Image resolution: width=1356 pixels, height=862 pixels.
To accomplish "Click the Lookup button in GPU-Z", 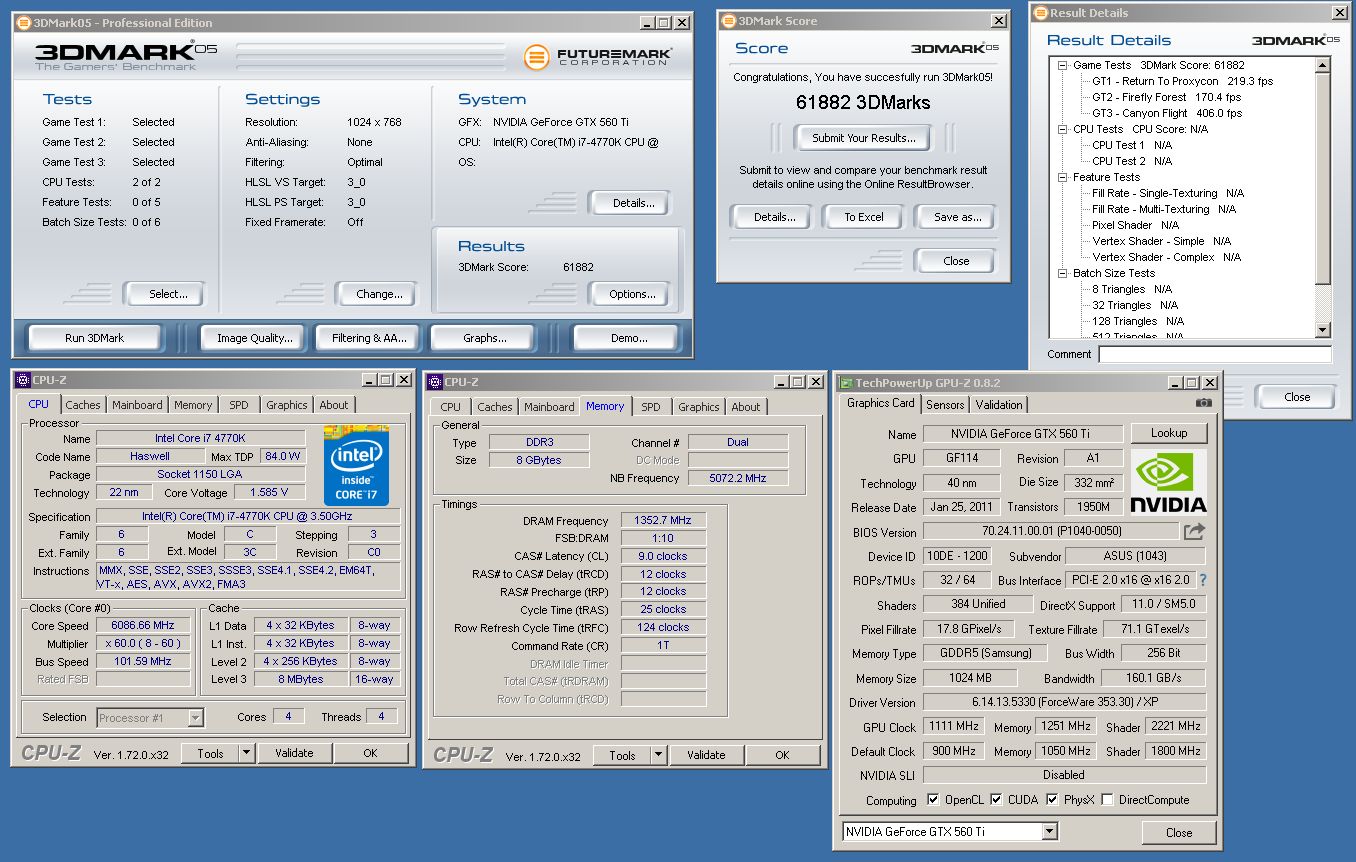I will click(x=1169, y=433).
